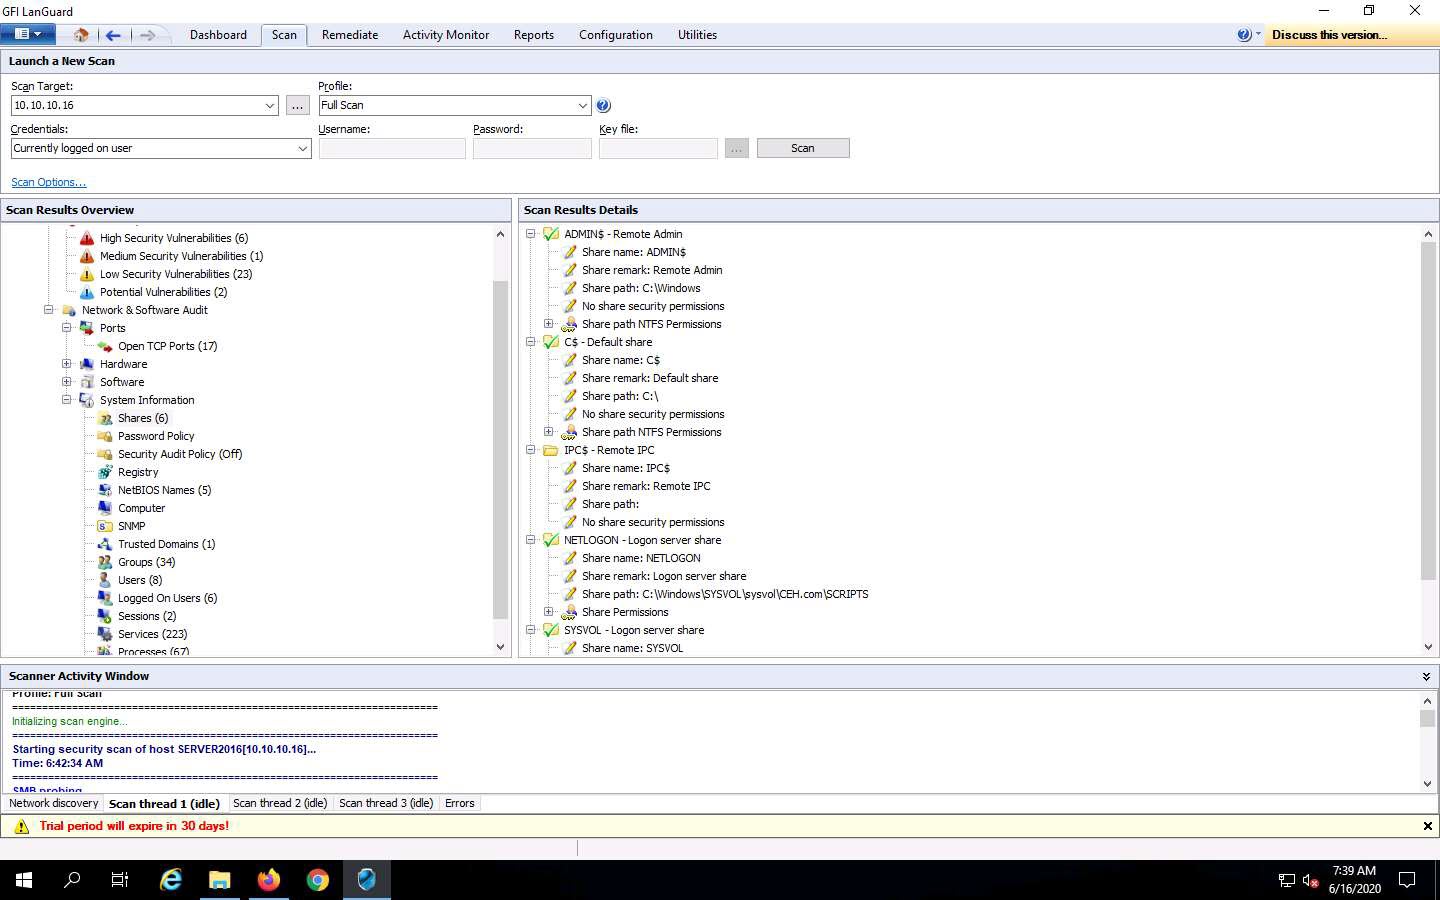Click the Shares icon in the tree
1440x900 pixels.
[x=105, y=418]
